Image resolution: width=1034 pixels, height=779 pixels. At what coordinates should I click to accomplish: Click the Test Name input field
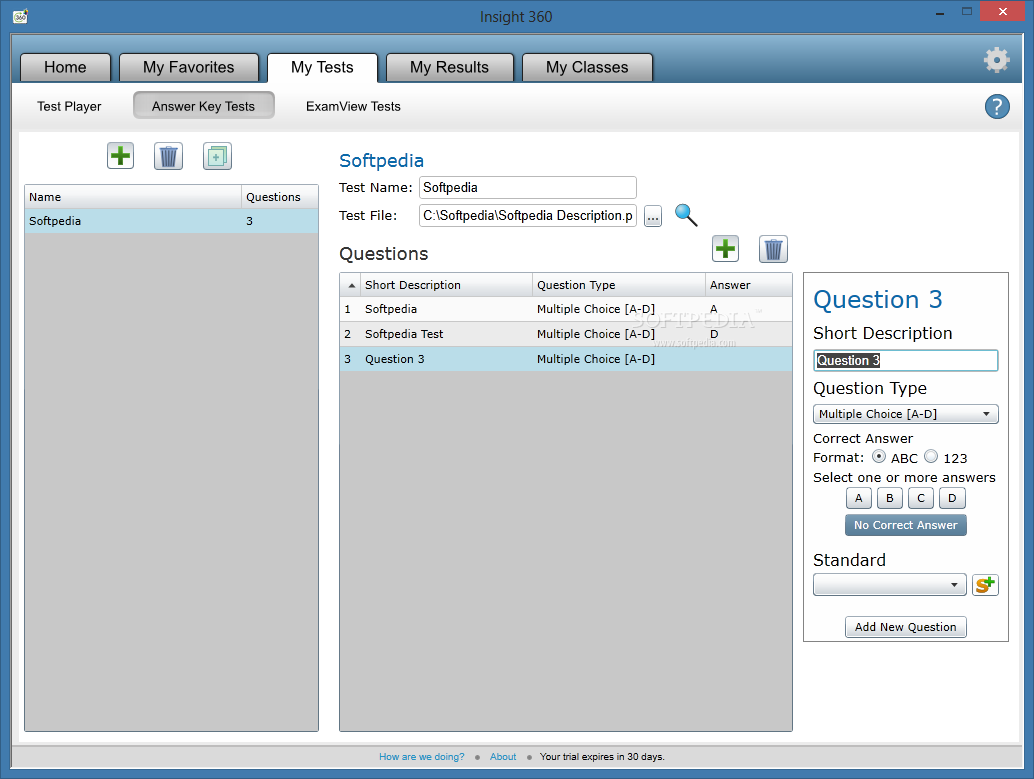528,187
